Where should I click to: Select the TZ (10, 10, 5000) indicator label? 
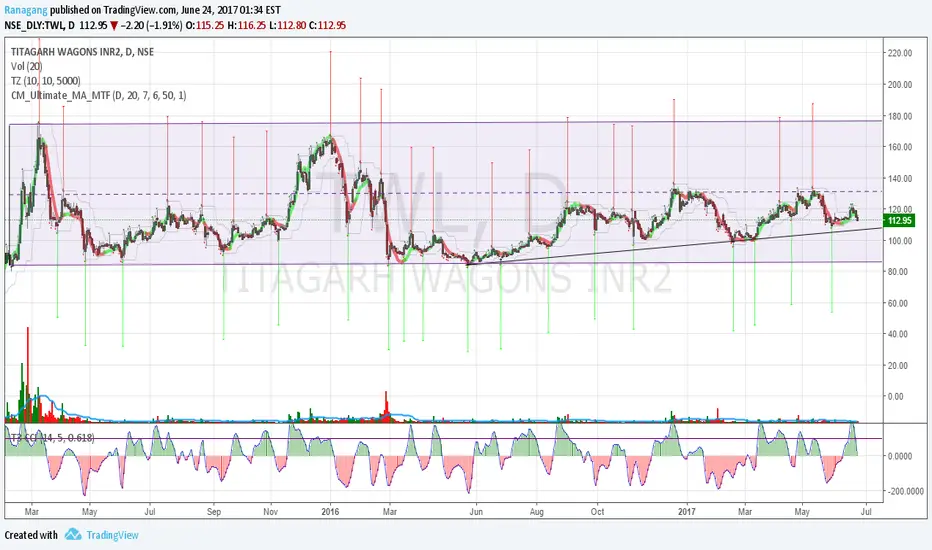(45, 81)
